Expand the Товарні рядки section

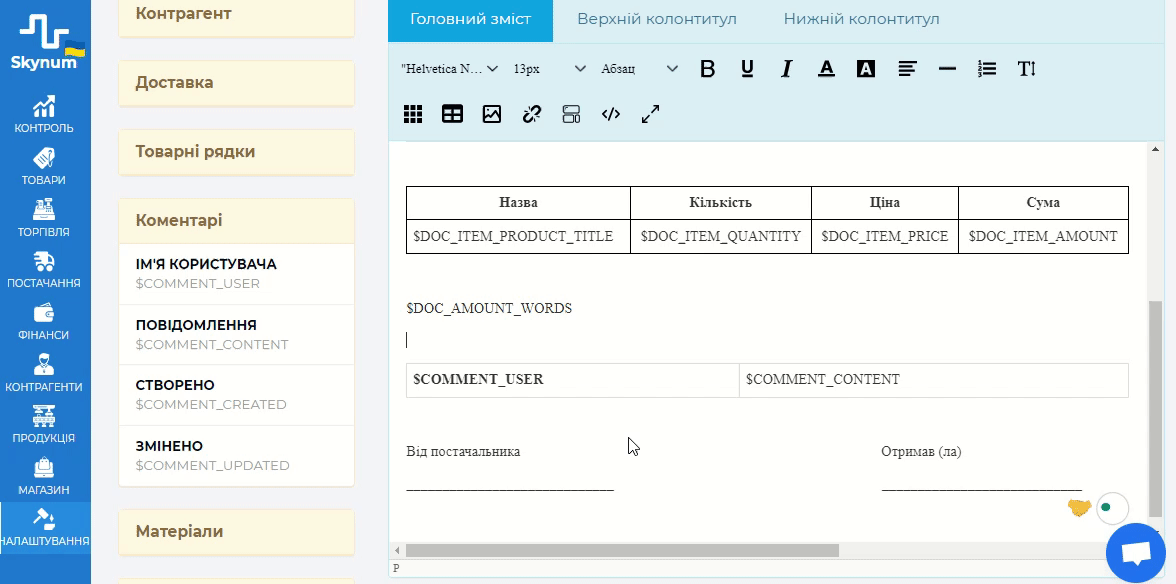236,151
